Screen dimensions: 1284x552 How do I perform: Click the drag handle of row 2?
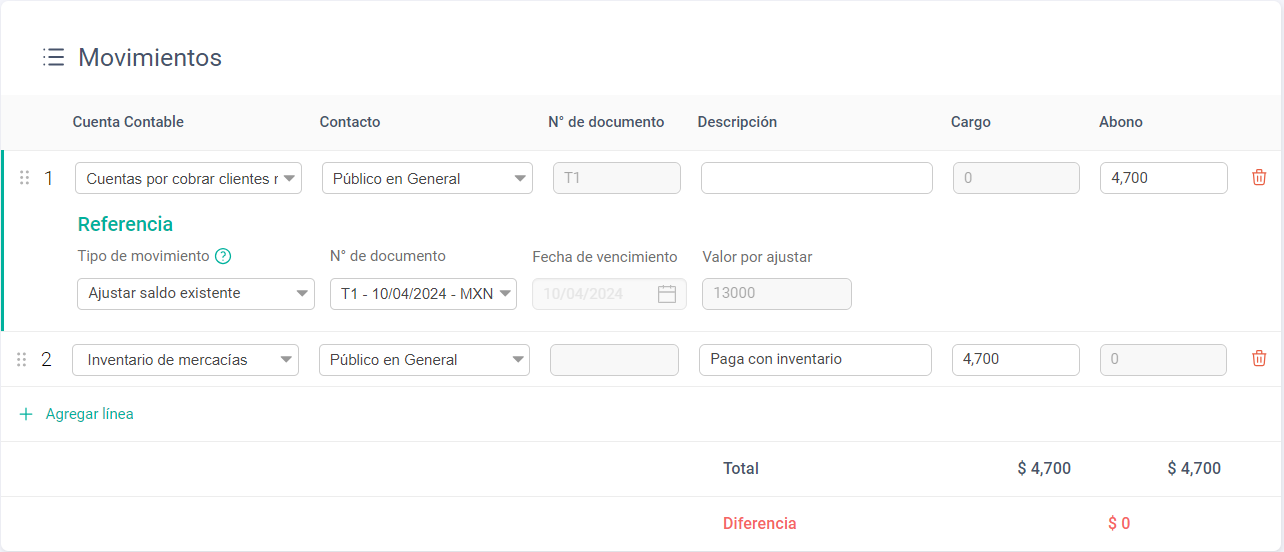(x=22, y=360)
